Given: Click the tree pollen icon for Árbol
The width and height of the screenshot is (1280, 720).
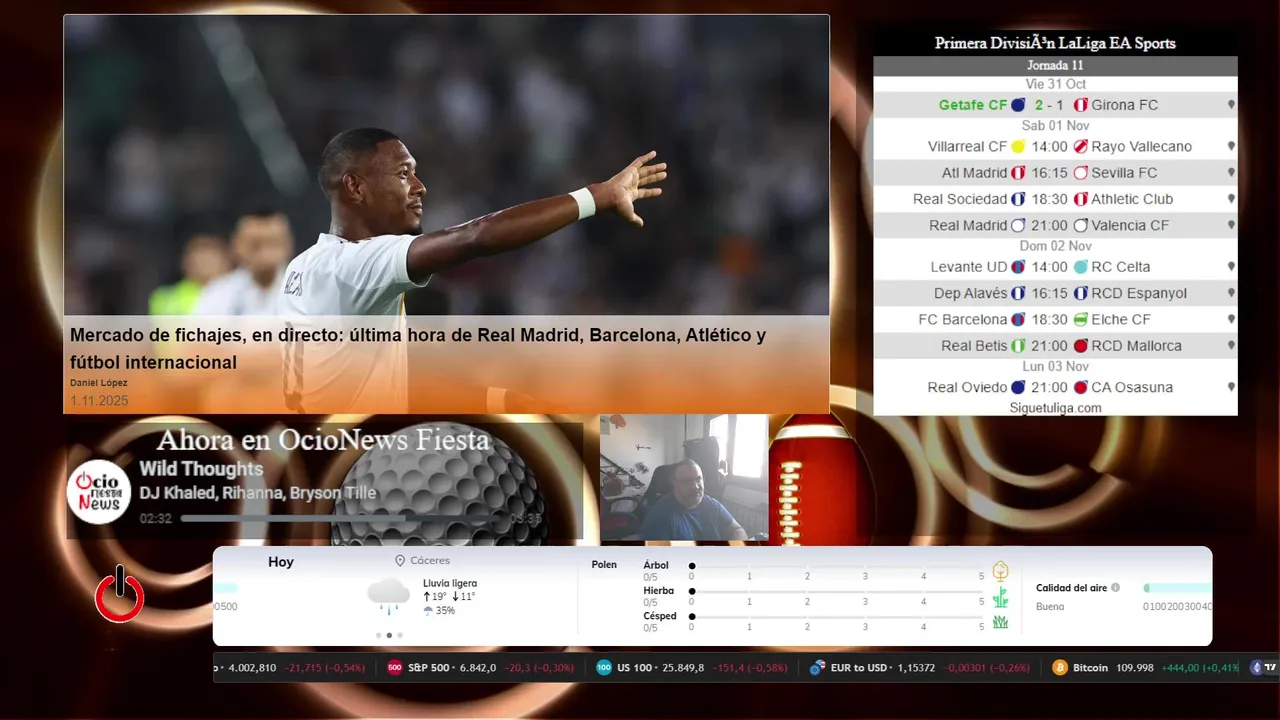Looking at the screenshot, I should point(1000,571).
